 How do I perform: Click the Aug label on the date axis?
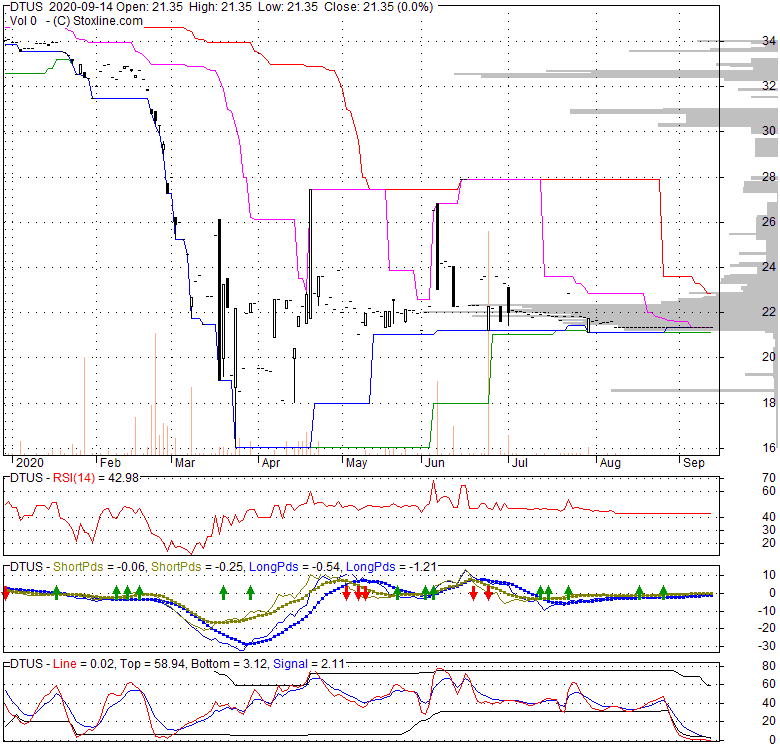(x=610, y=463)
